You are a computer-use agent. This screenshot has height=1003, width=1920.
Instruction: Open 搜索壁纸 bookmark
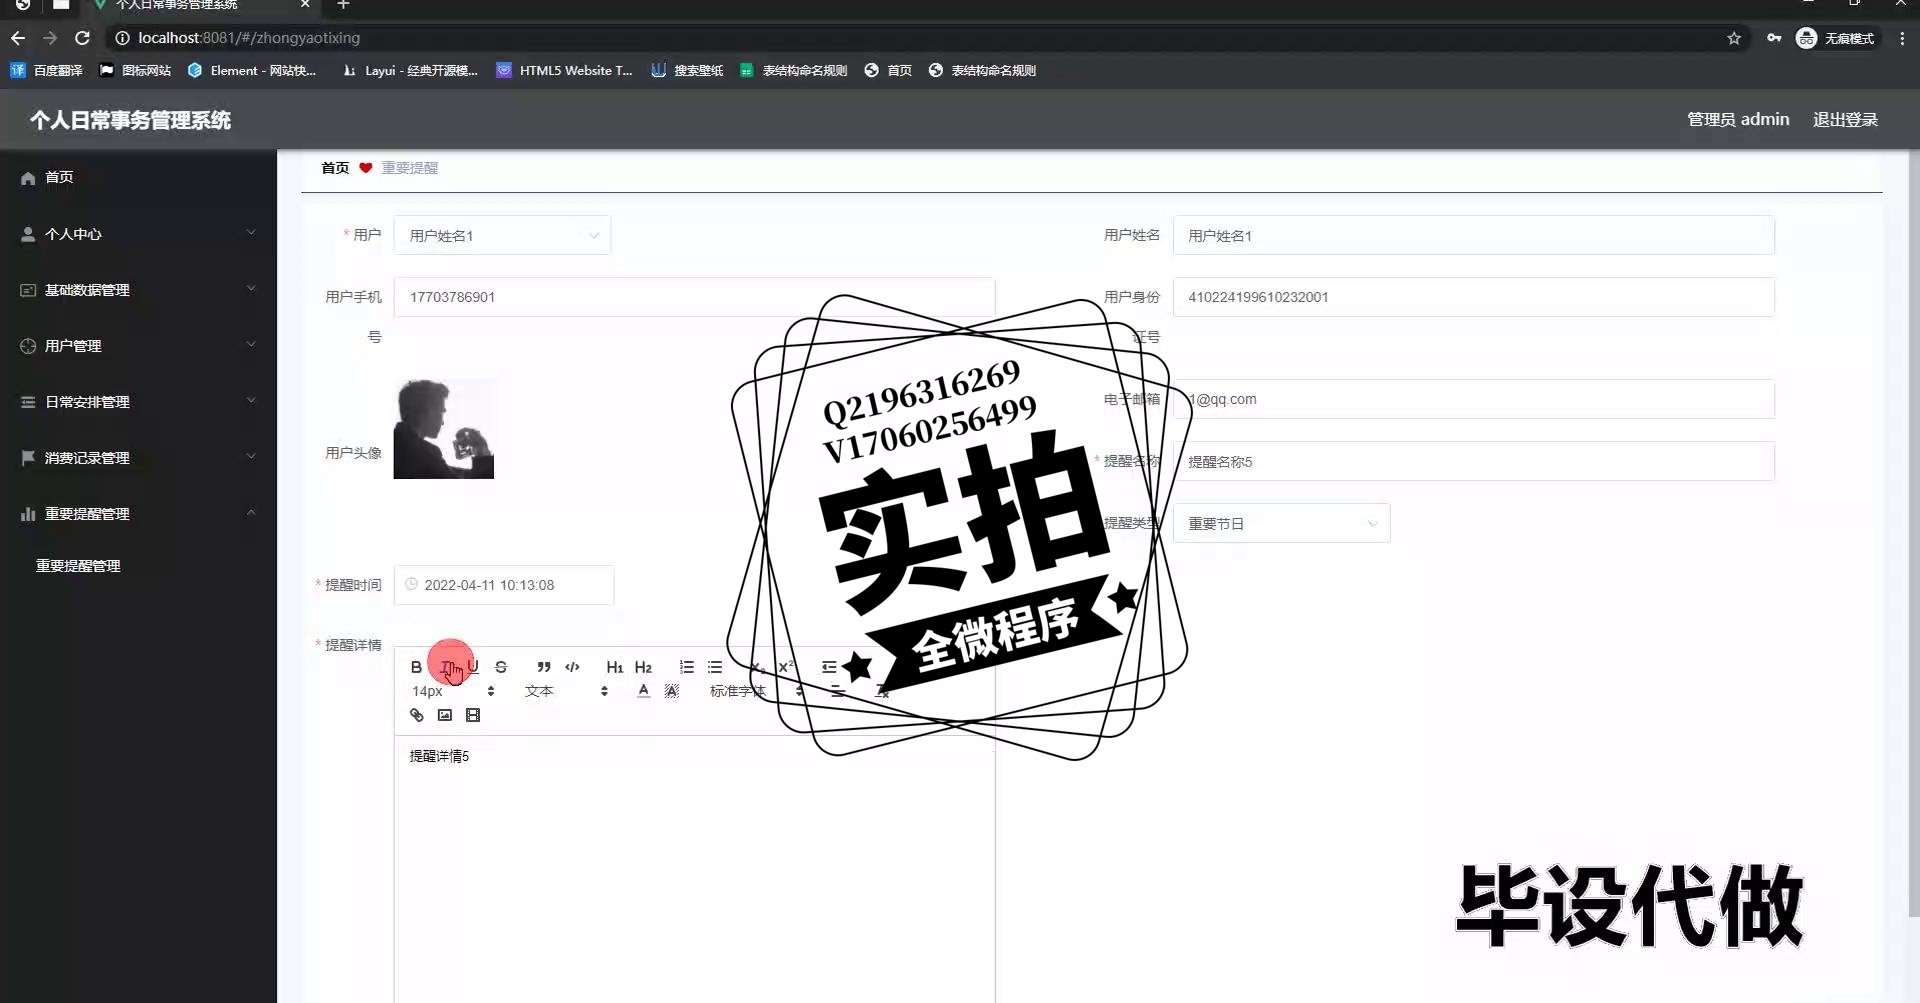(x=687, y=70)
